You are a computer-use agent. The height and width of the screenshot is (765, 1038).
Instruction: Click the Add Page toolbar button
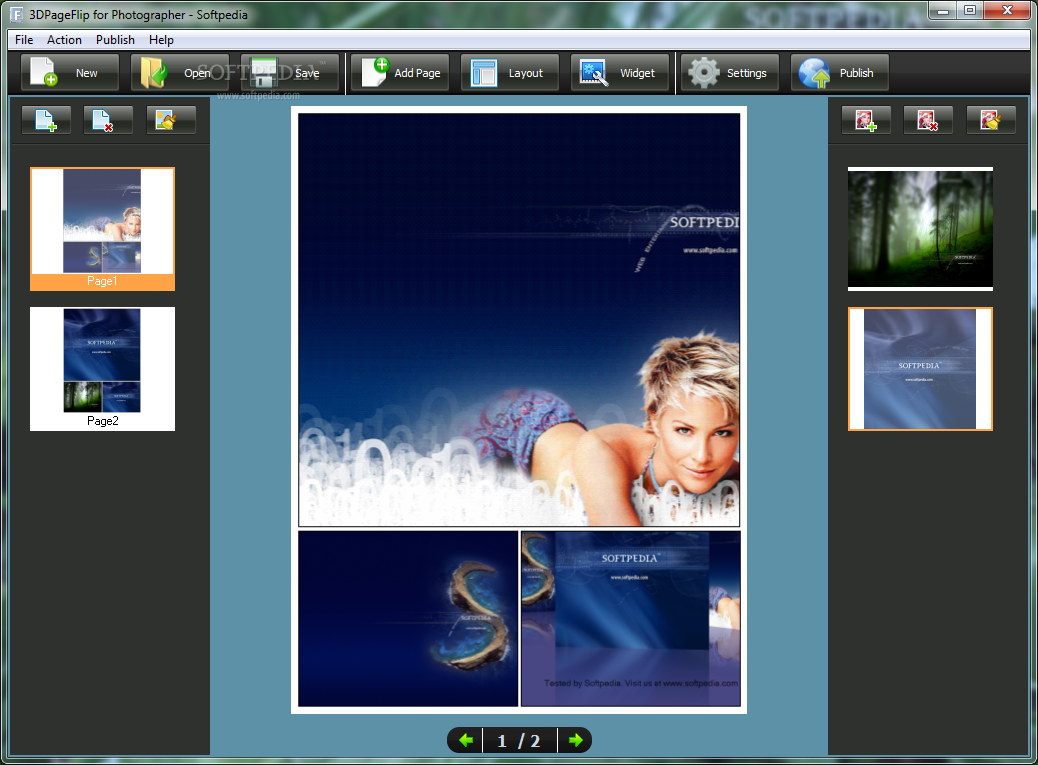click(x=400, y=73)
